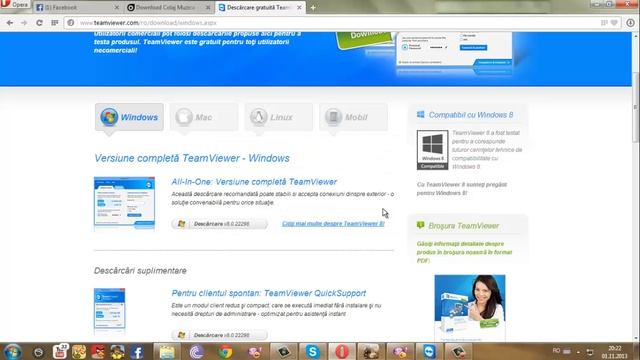Image resolution: width=640 pixels, height=360 pixels.
Task: Click the RO language indicator in tray
Action: tap(556, 351)
